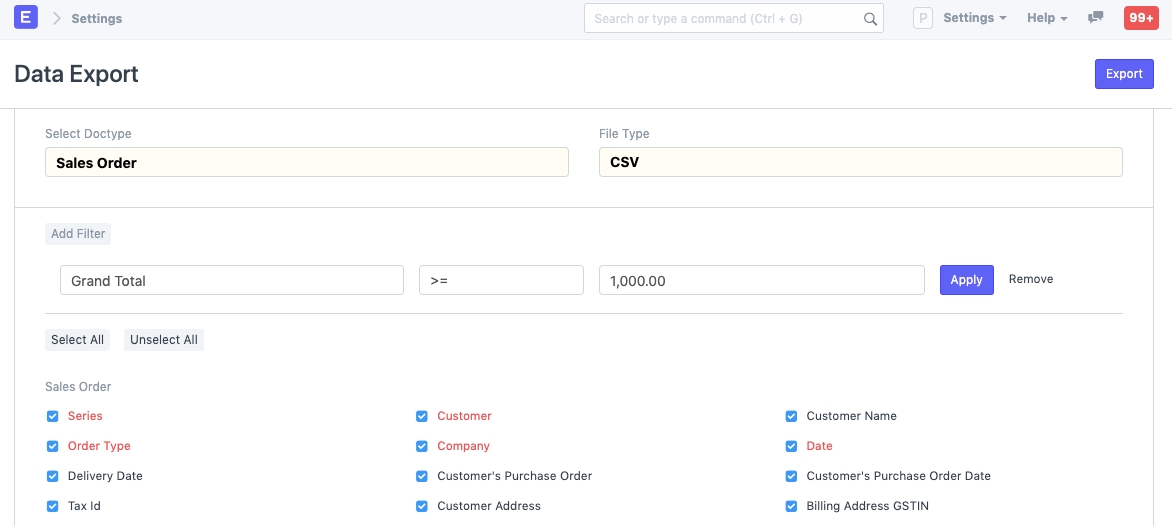
Task: Click the breadcrumb chevron arrow icon
Action: pos(57,18)
